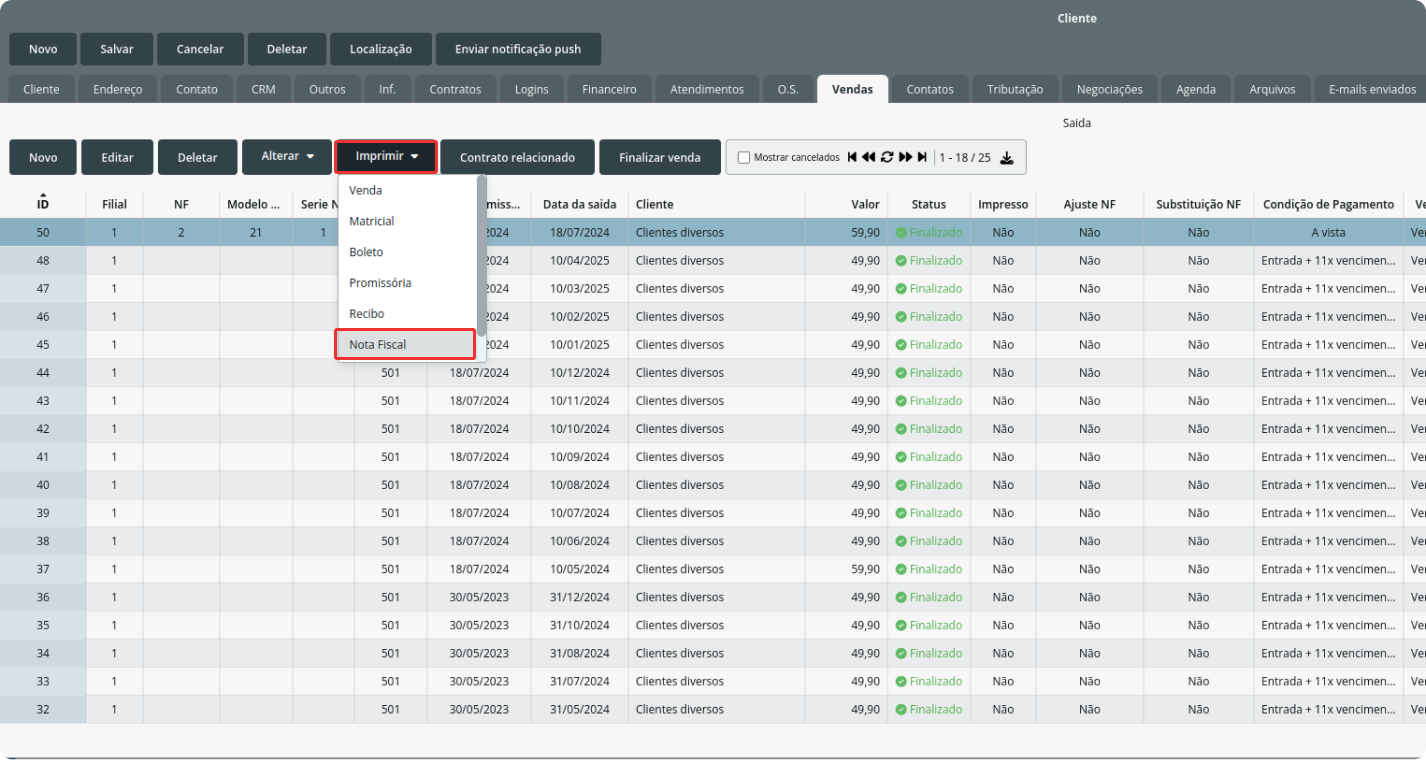Click the Editar button
This screenshot has width=1426, height=760.
pos(117,157)
